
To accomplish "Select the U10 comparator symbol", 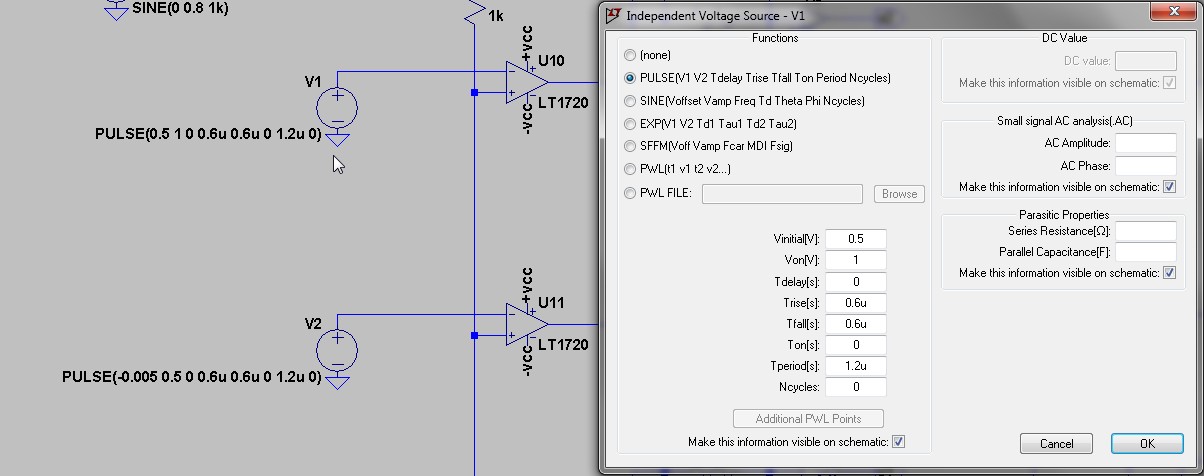I will [x=526, y=81].
